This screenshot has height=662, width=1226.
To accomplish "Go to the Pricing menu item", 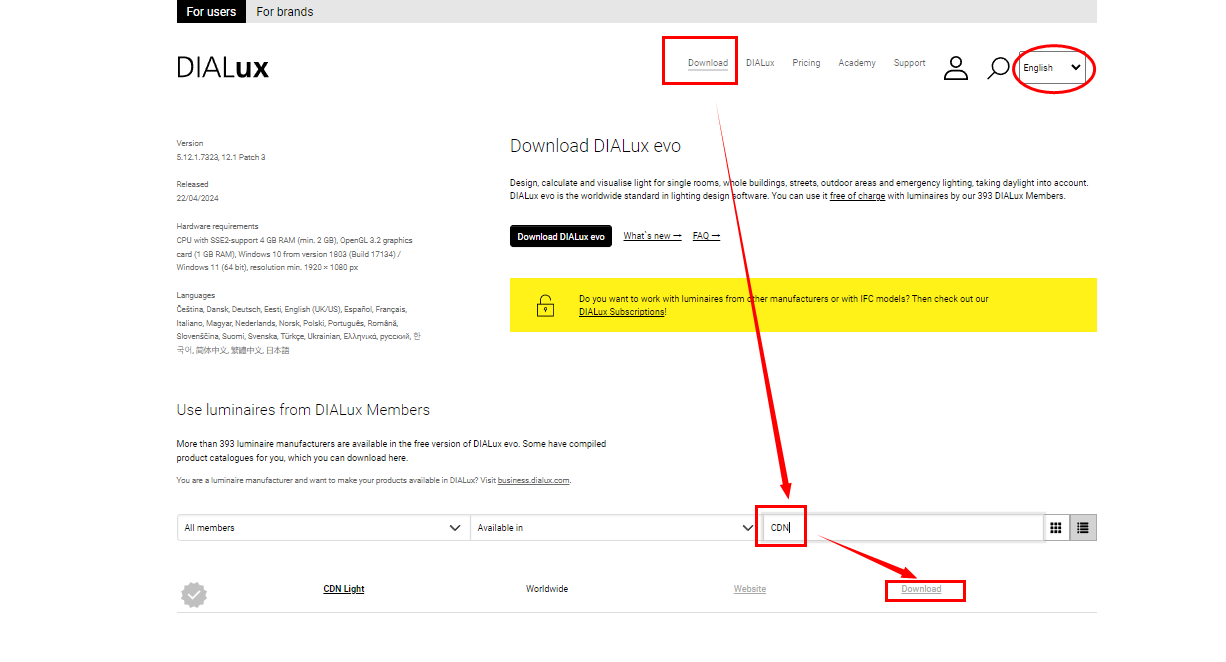I will click(806, 63).
